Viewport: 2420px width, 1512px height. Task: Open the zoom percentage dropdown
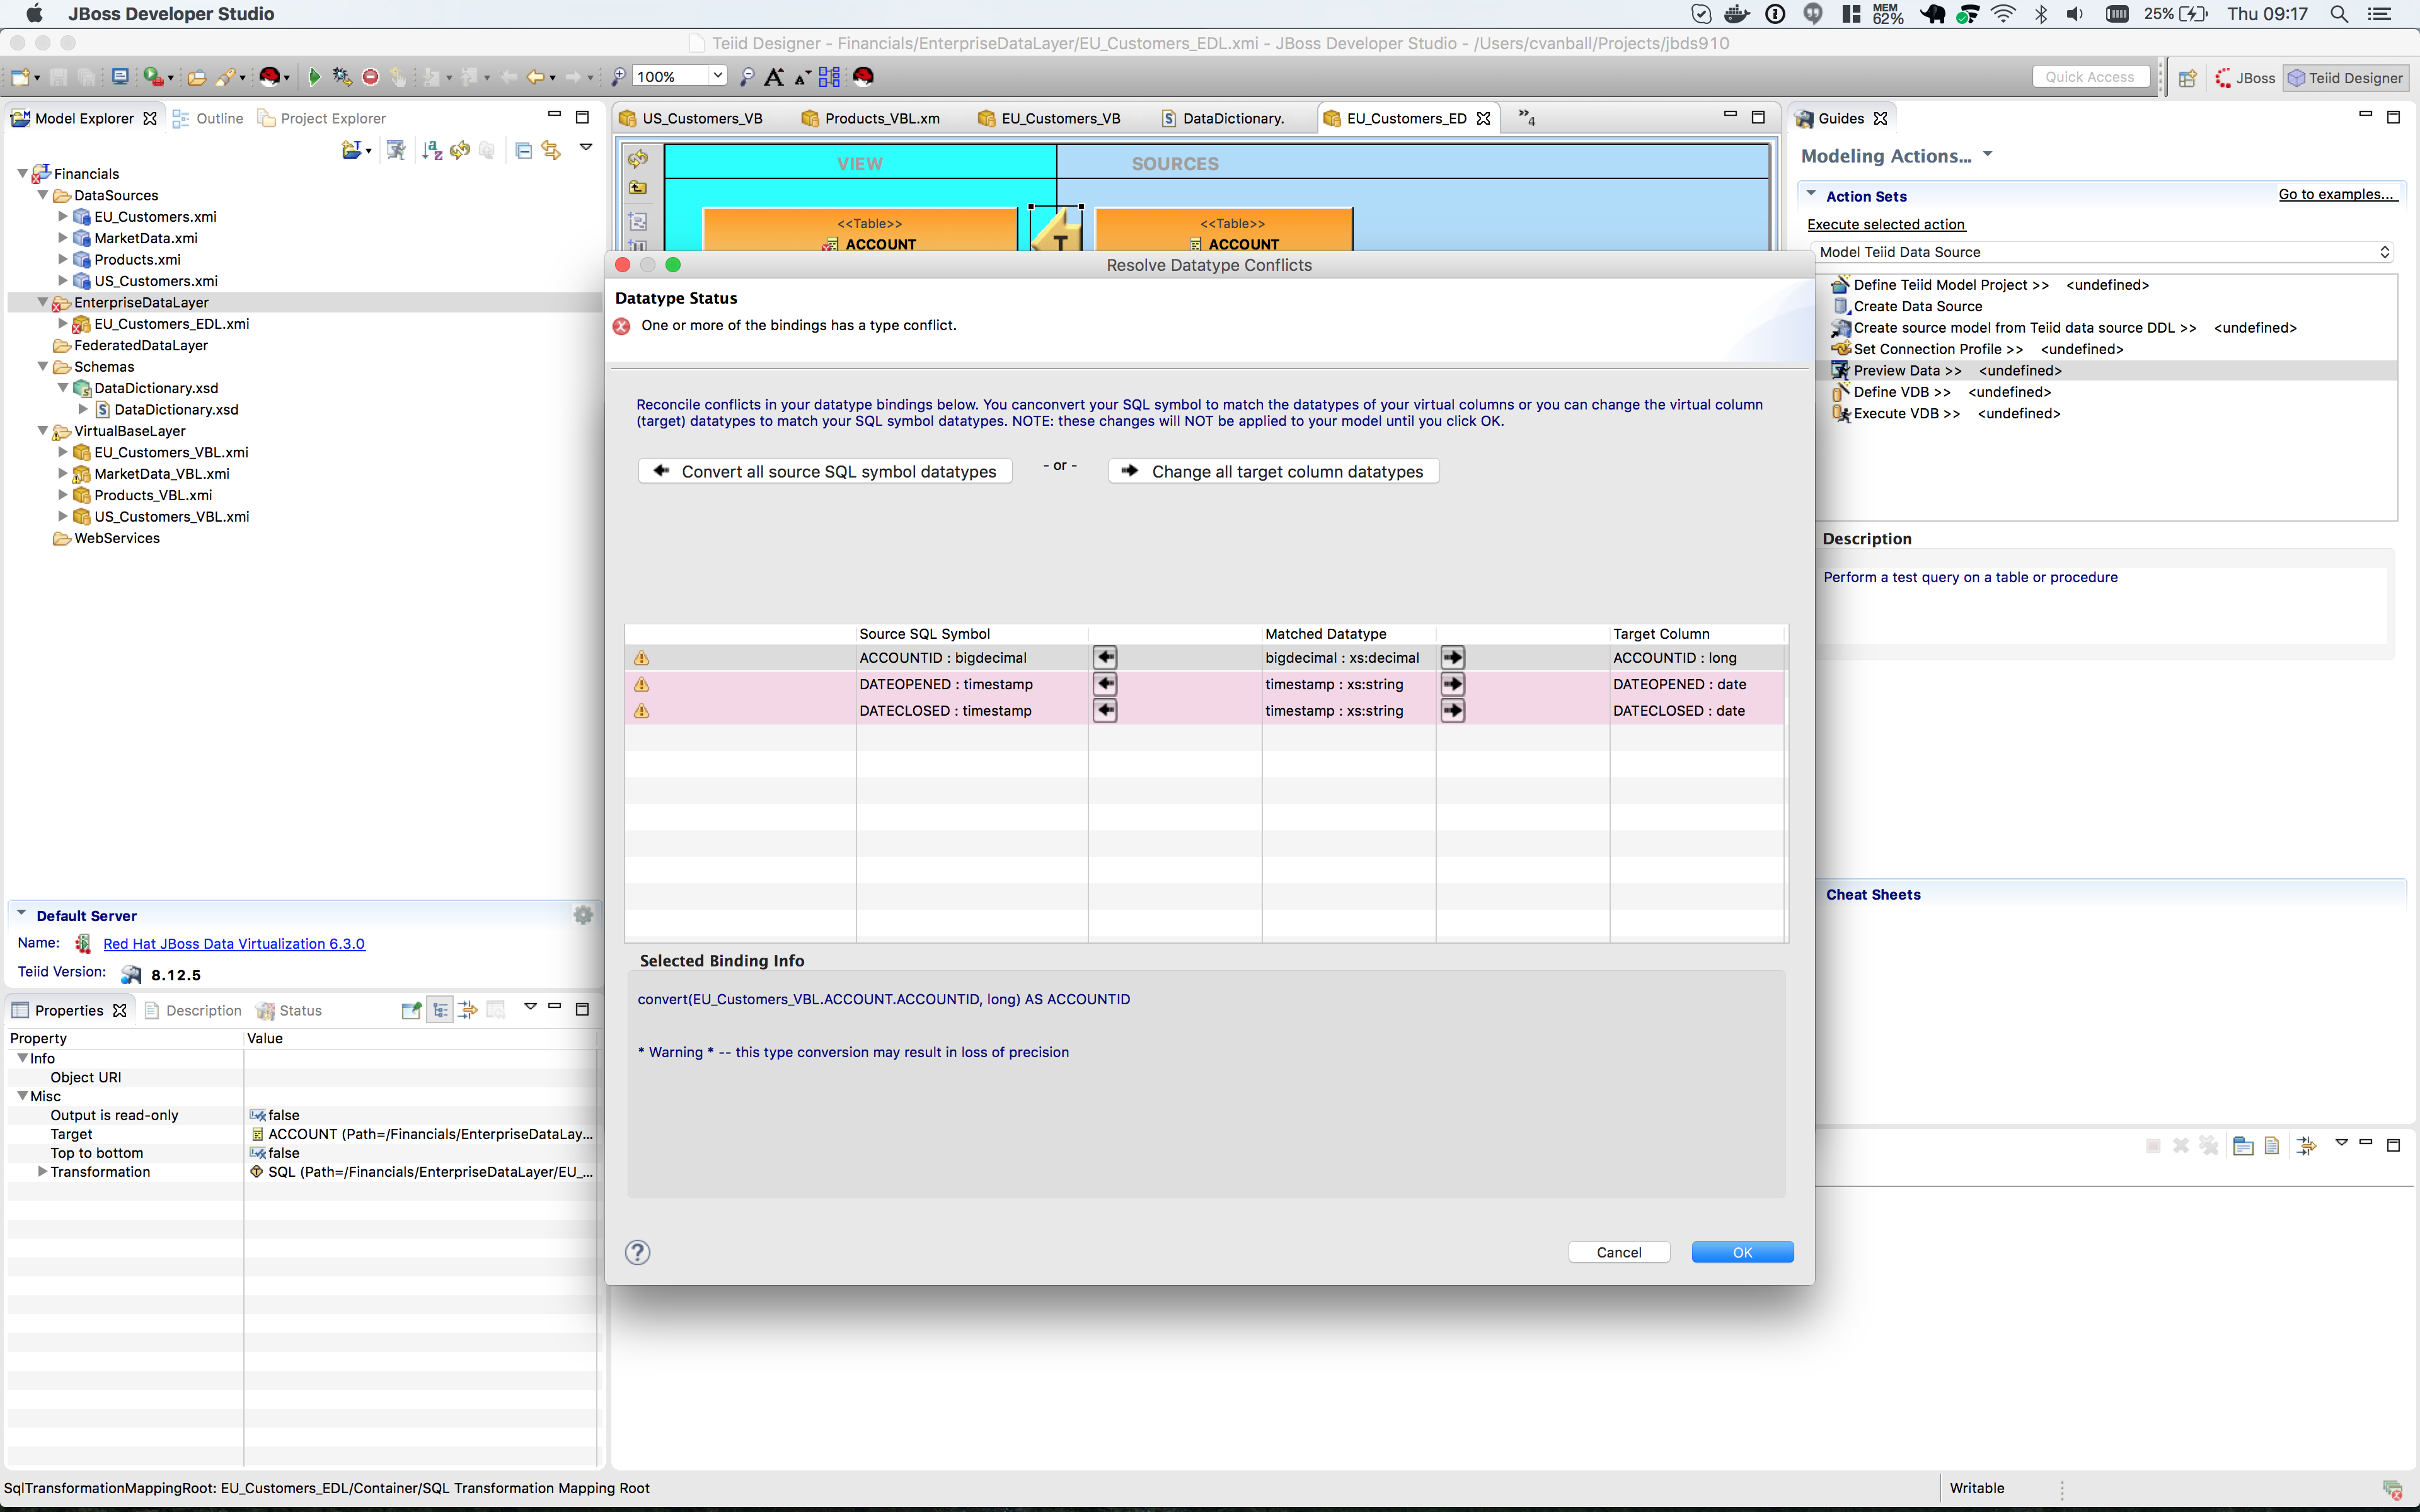[x=717, y=76]
